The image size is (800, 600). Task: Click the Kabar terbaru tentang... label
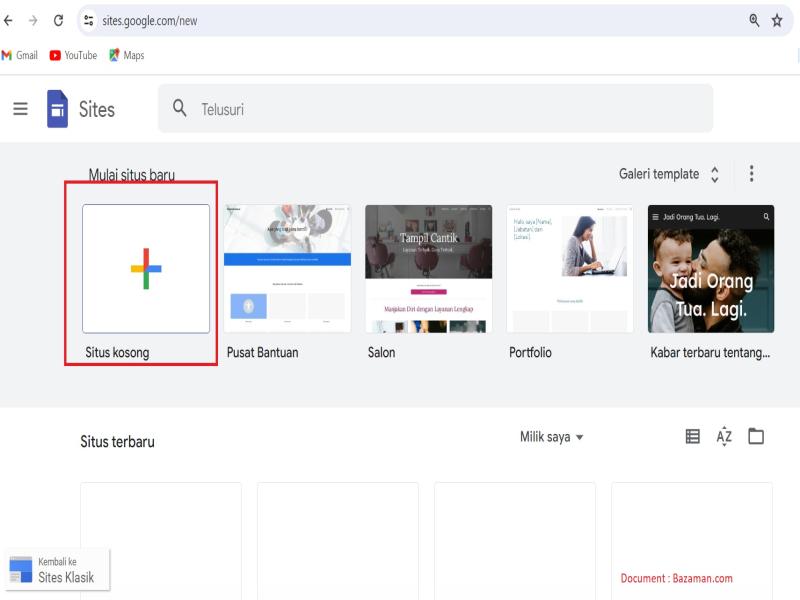point(710,353)
